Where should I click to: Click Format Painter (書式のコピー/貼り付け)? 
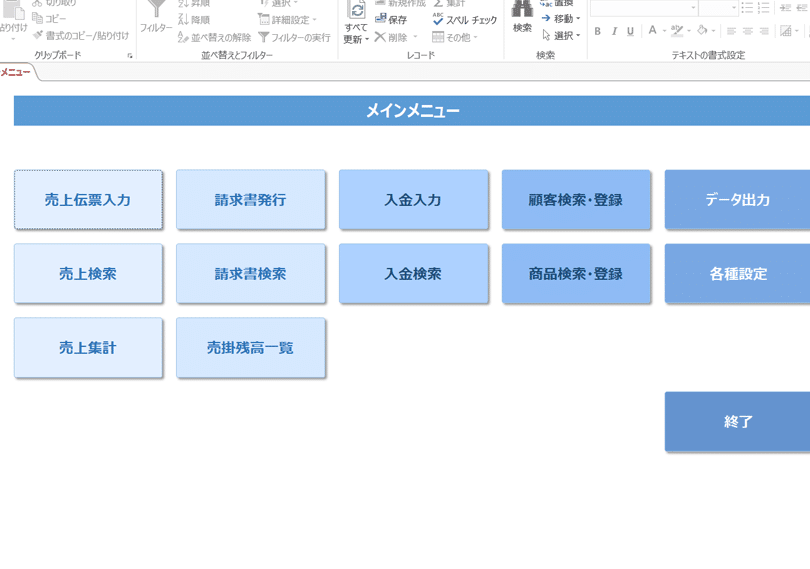[80, 36]
